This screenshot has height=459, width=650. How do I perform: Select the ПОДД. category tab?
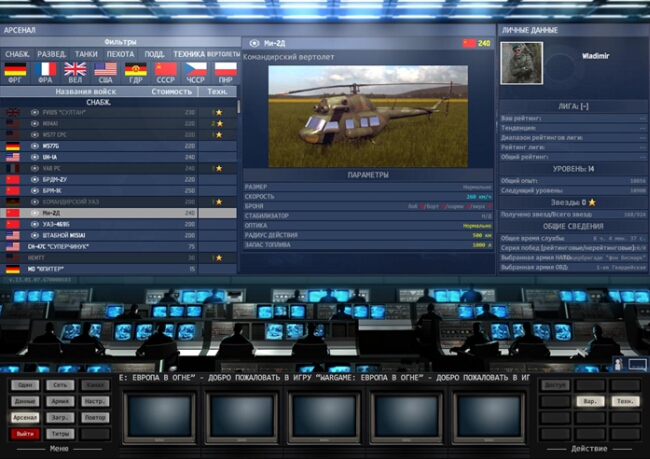click(x=154, y=54)
